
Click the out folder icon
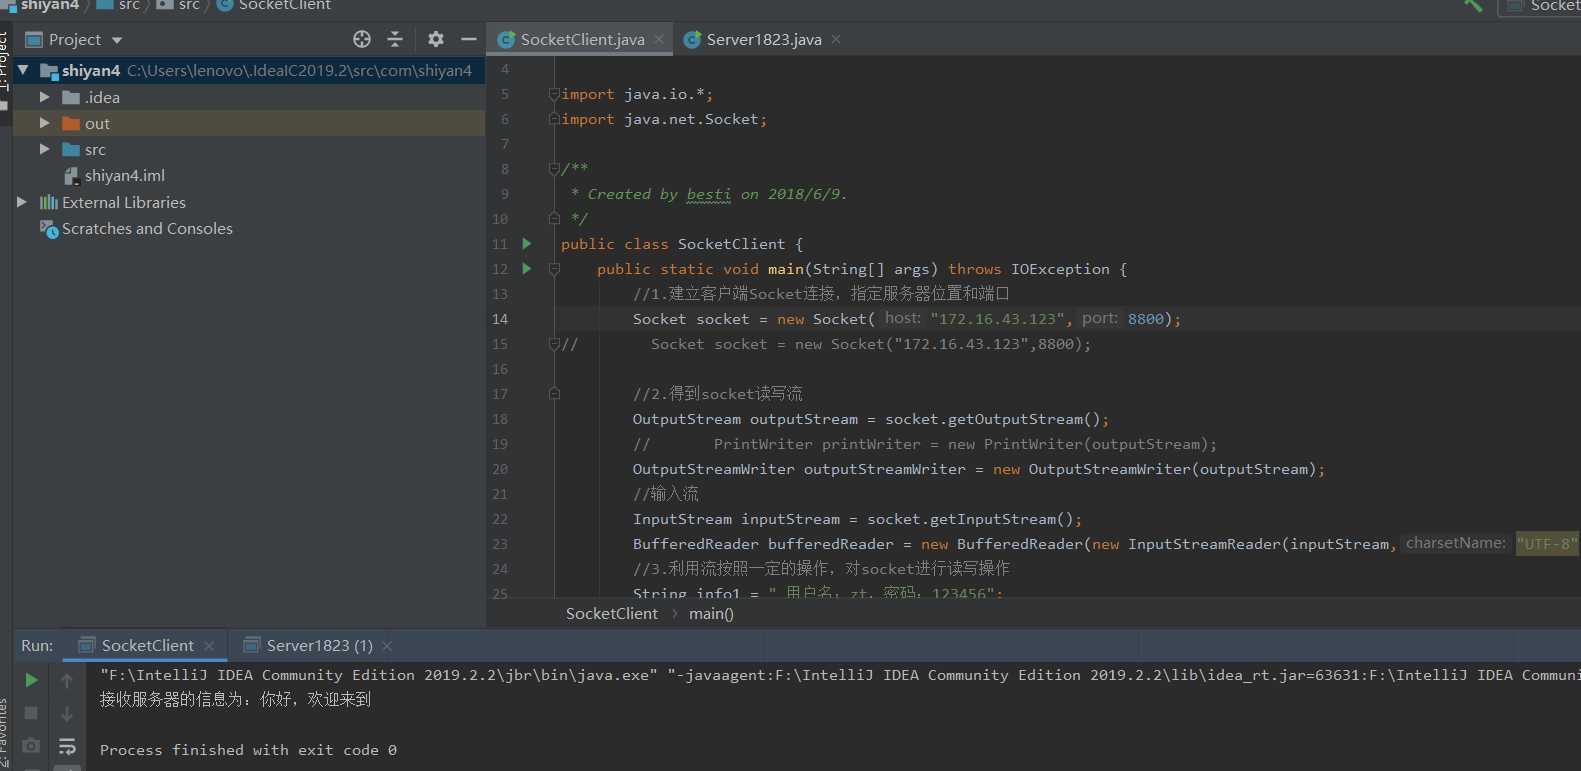[71, 123]
